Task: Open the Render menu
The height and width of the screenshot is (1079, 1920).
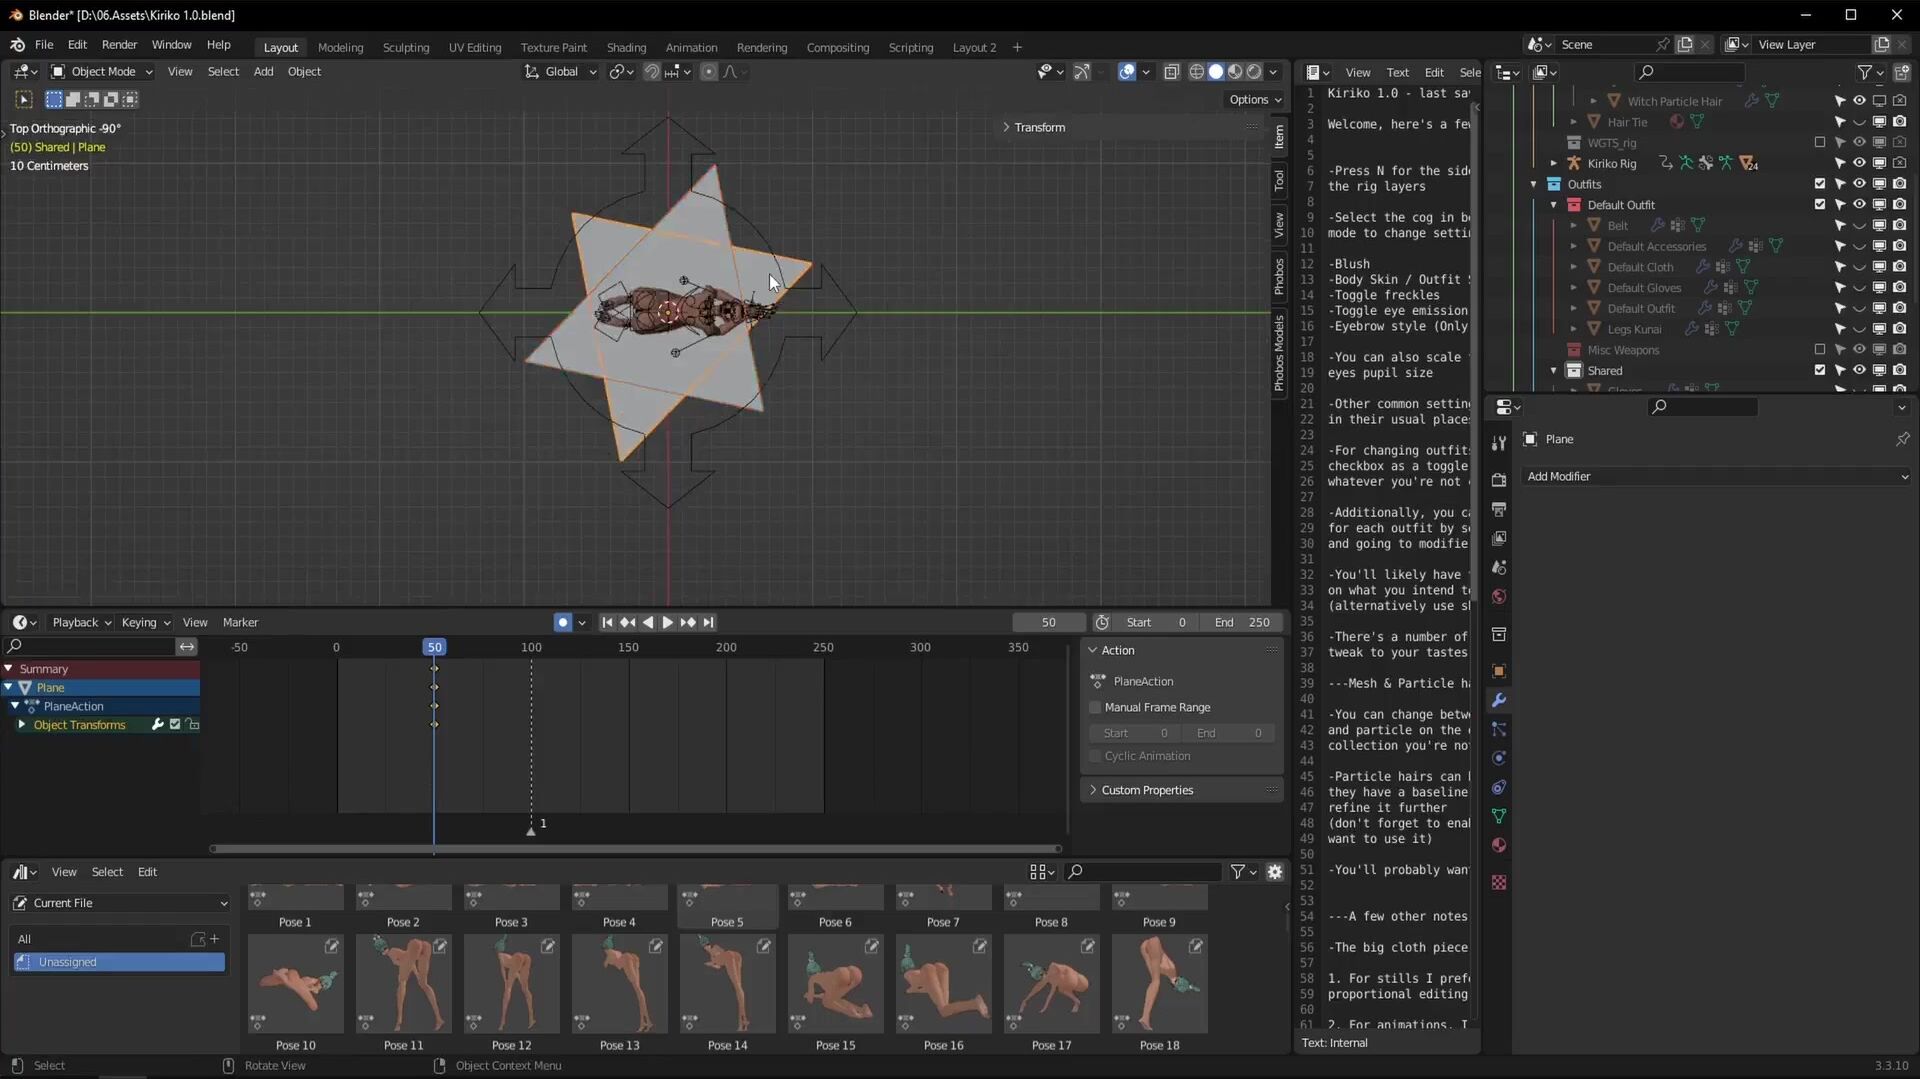Action: click(x=119, y=45)
